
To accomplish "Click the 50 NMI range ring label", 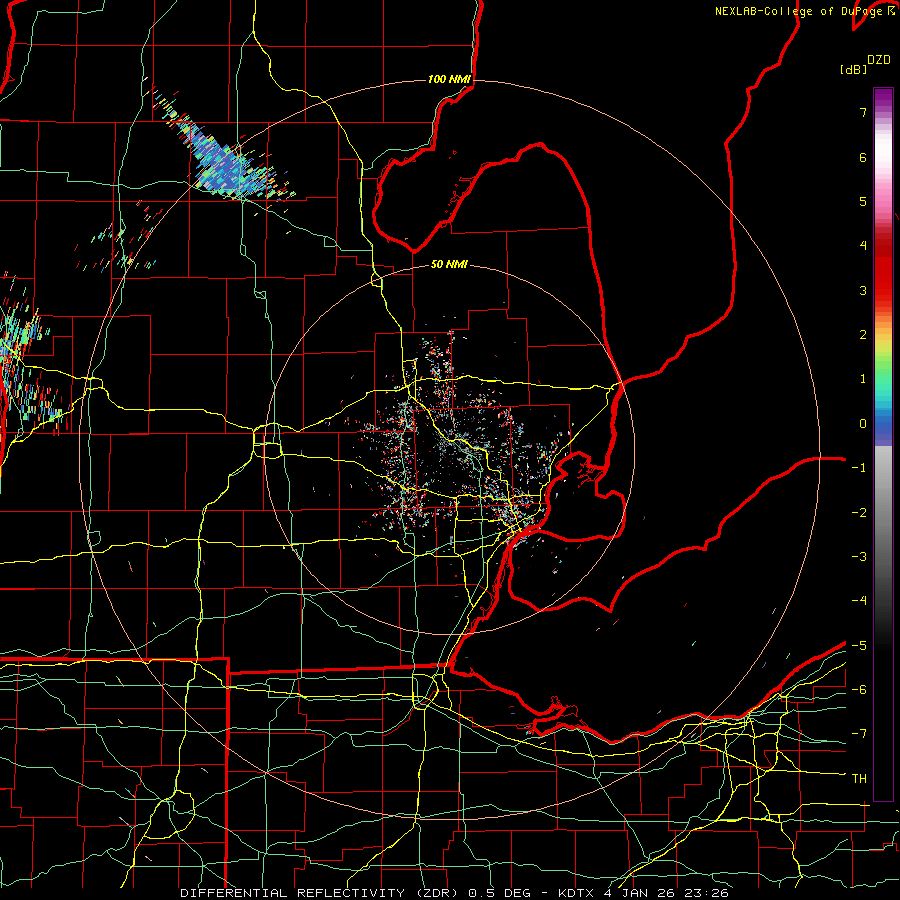I will (x=449, y=265).
